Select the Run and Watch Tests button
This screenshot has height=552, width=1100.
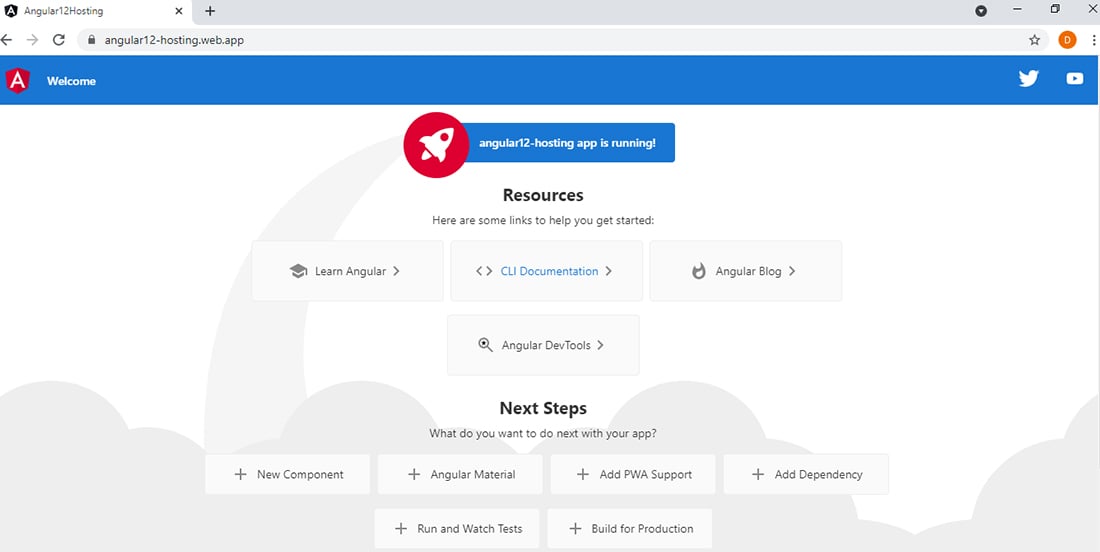[x=457, y=529]
